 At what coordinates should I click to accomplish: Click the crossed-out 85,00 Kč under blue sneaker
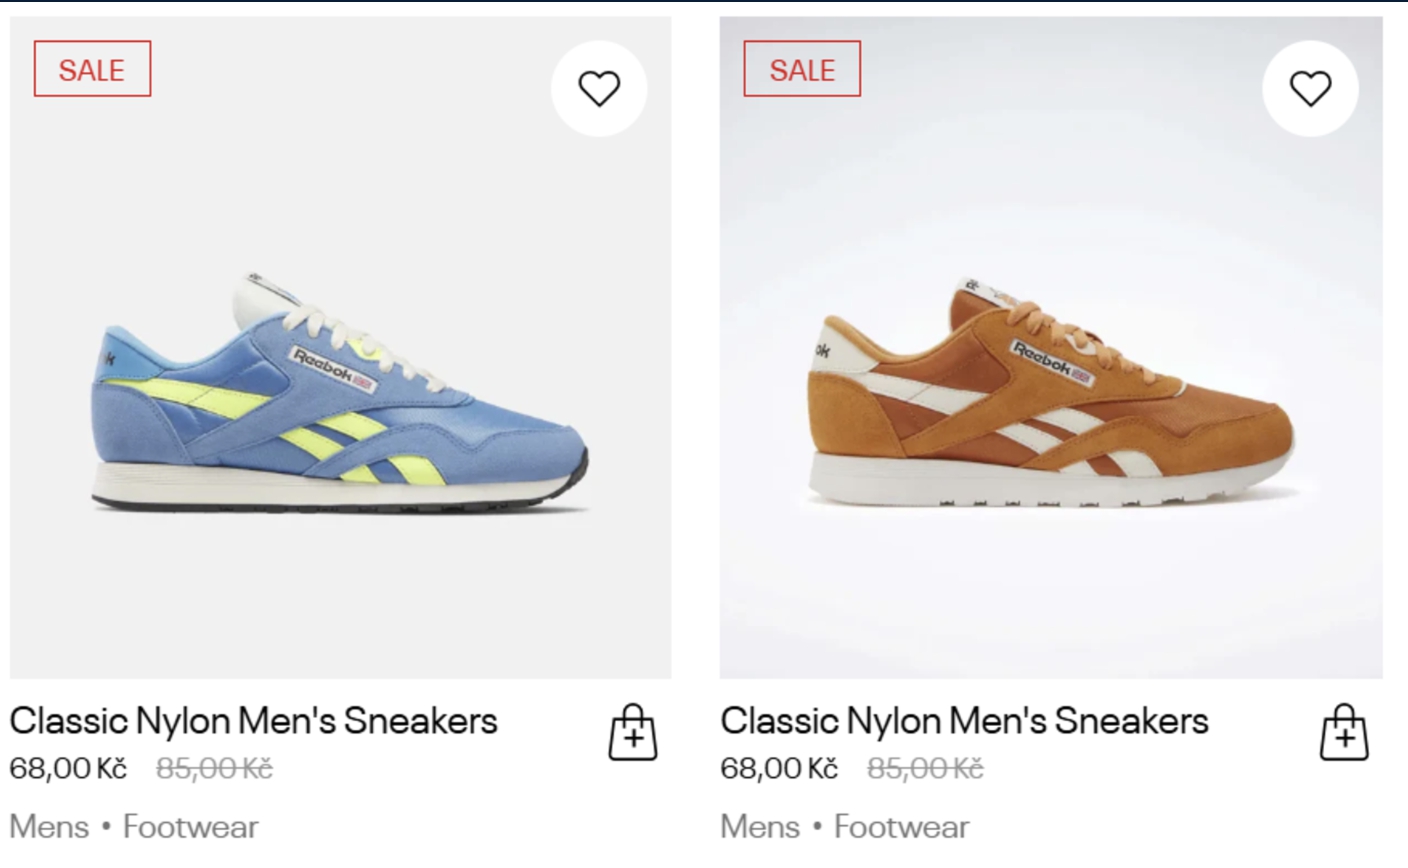(214, 768)
